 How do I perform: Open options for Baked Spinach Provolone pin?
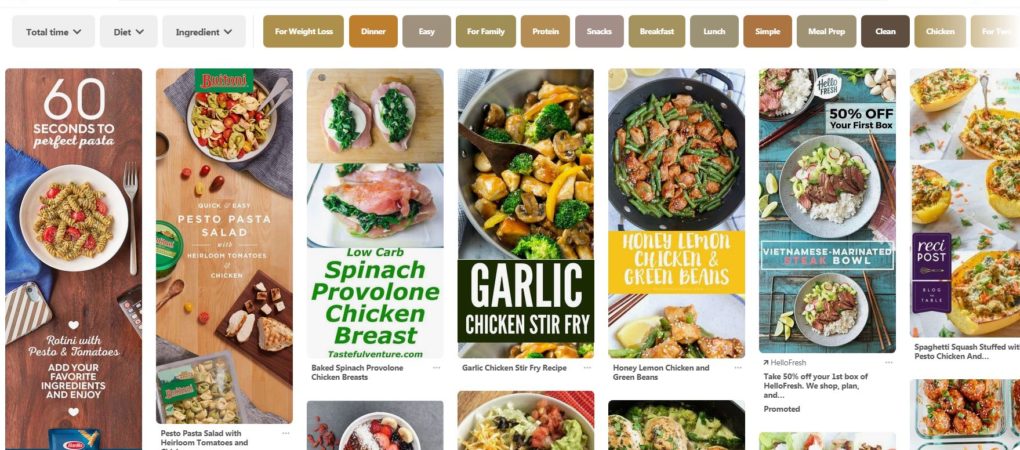point(436,368)
